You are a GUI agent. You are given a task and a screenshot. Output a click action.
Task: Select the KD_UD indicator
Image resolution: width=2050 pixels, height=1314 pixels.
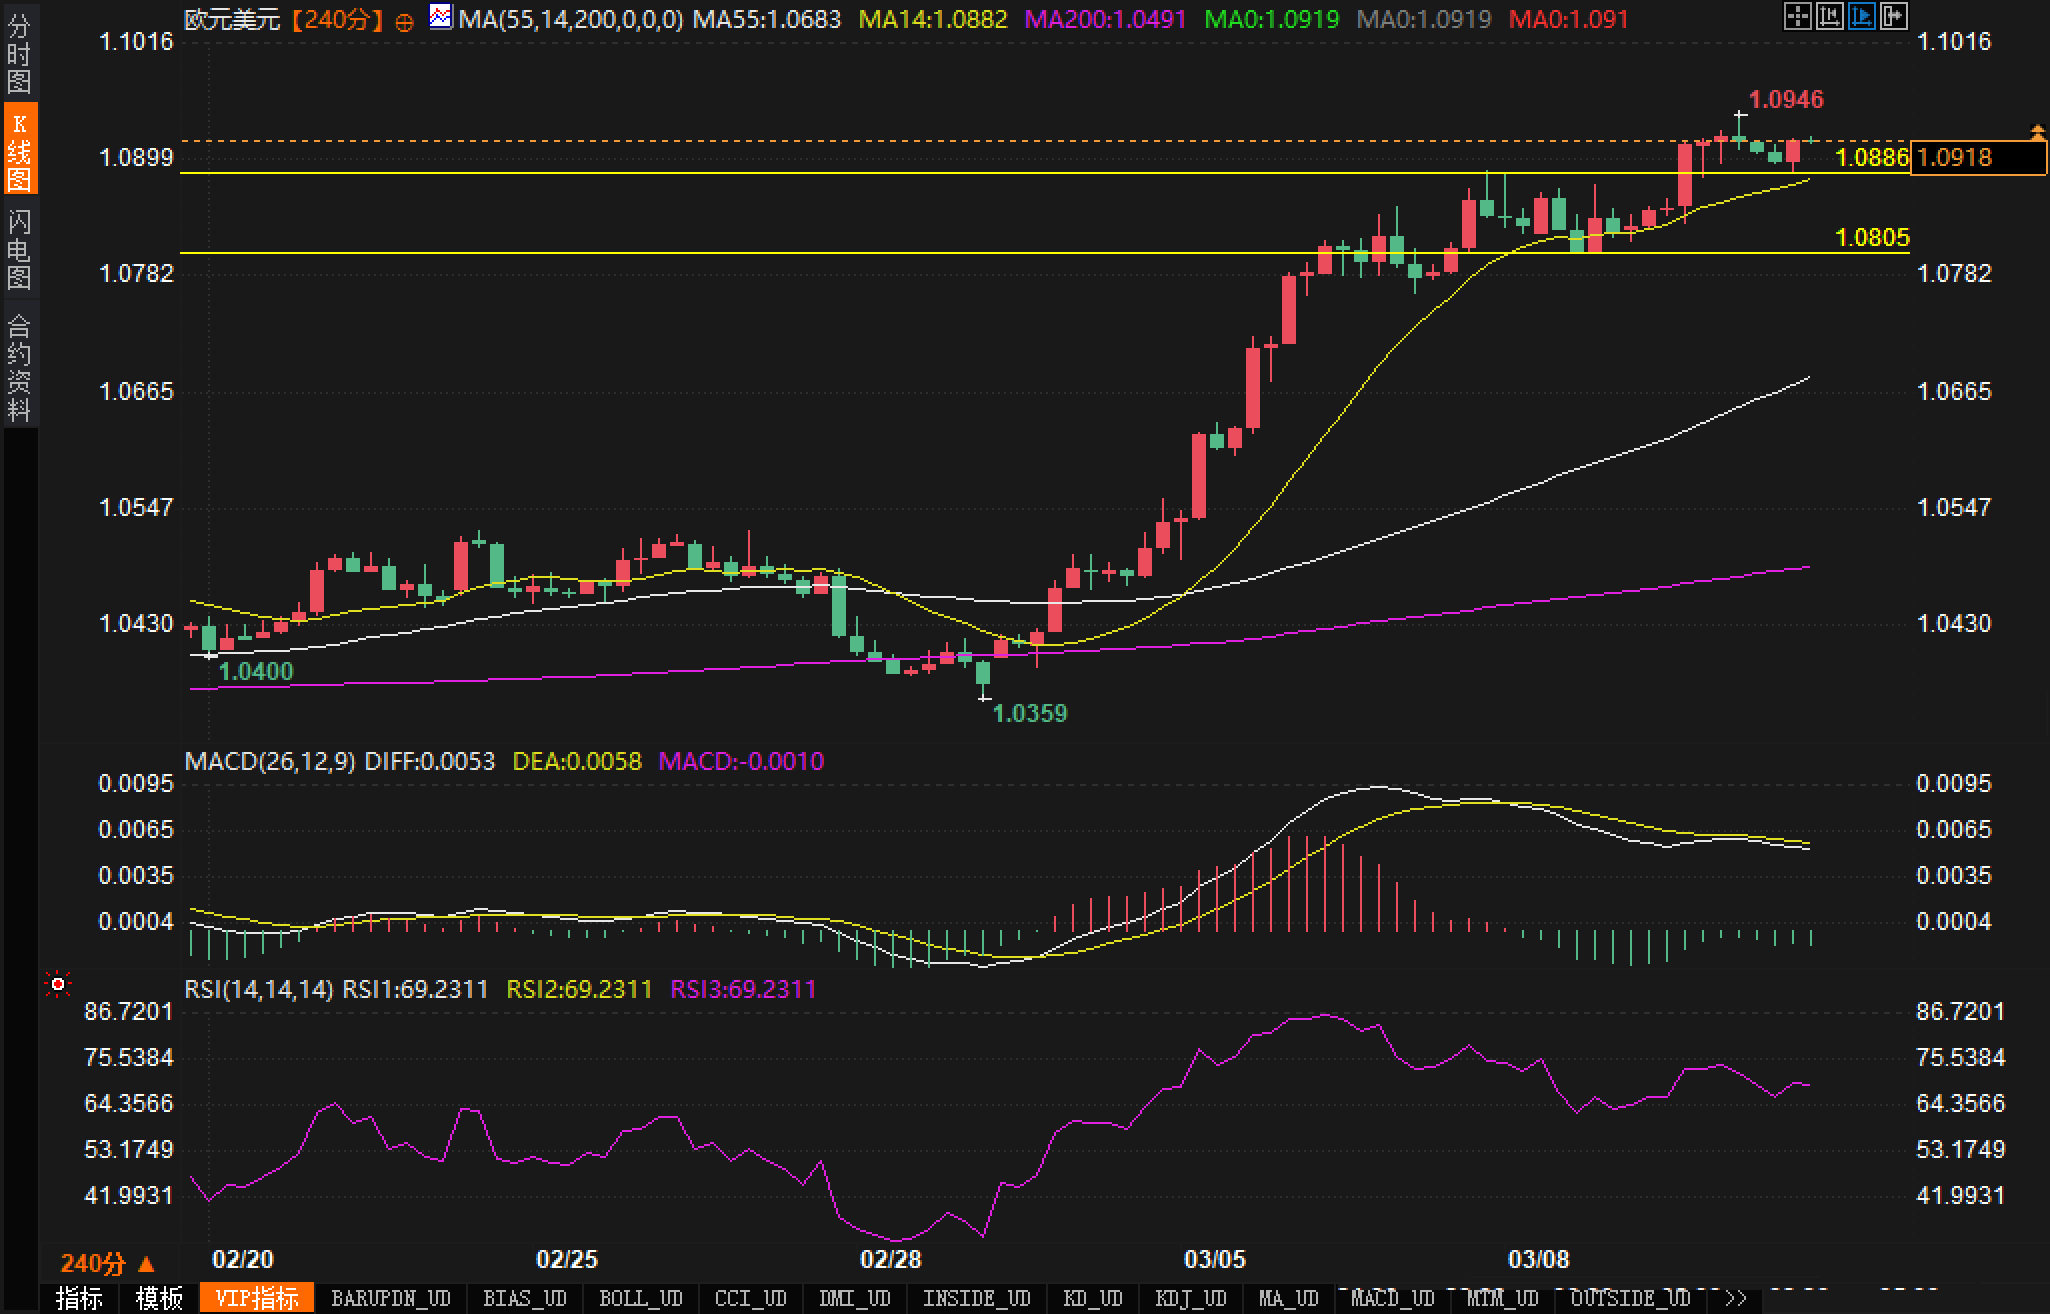[1093, 1298]
